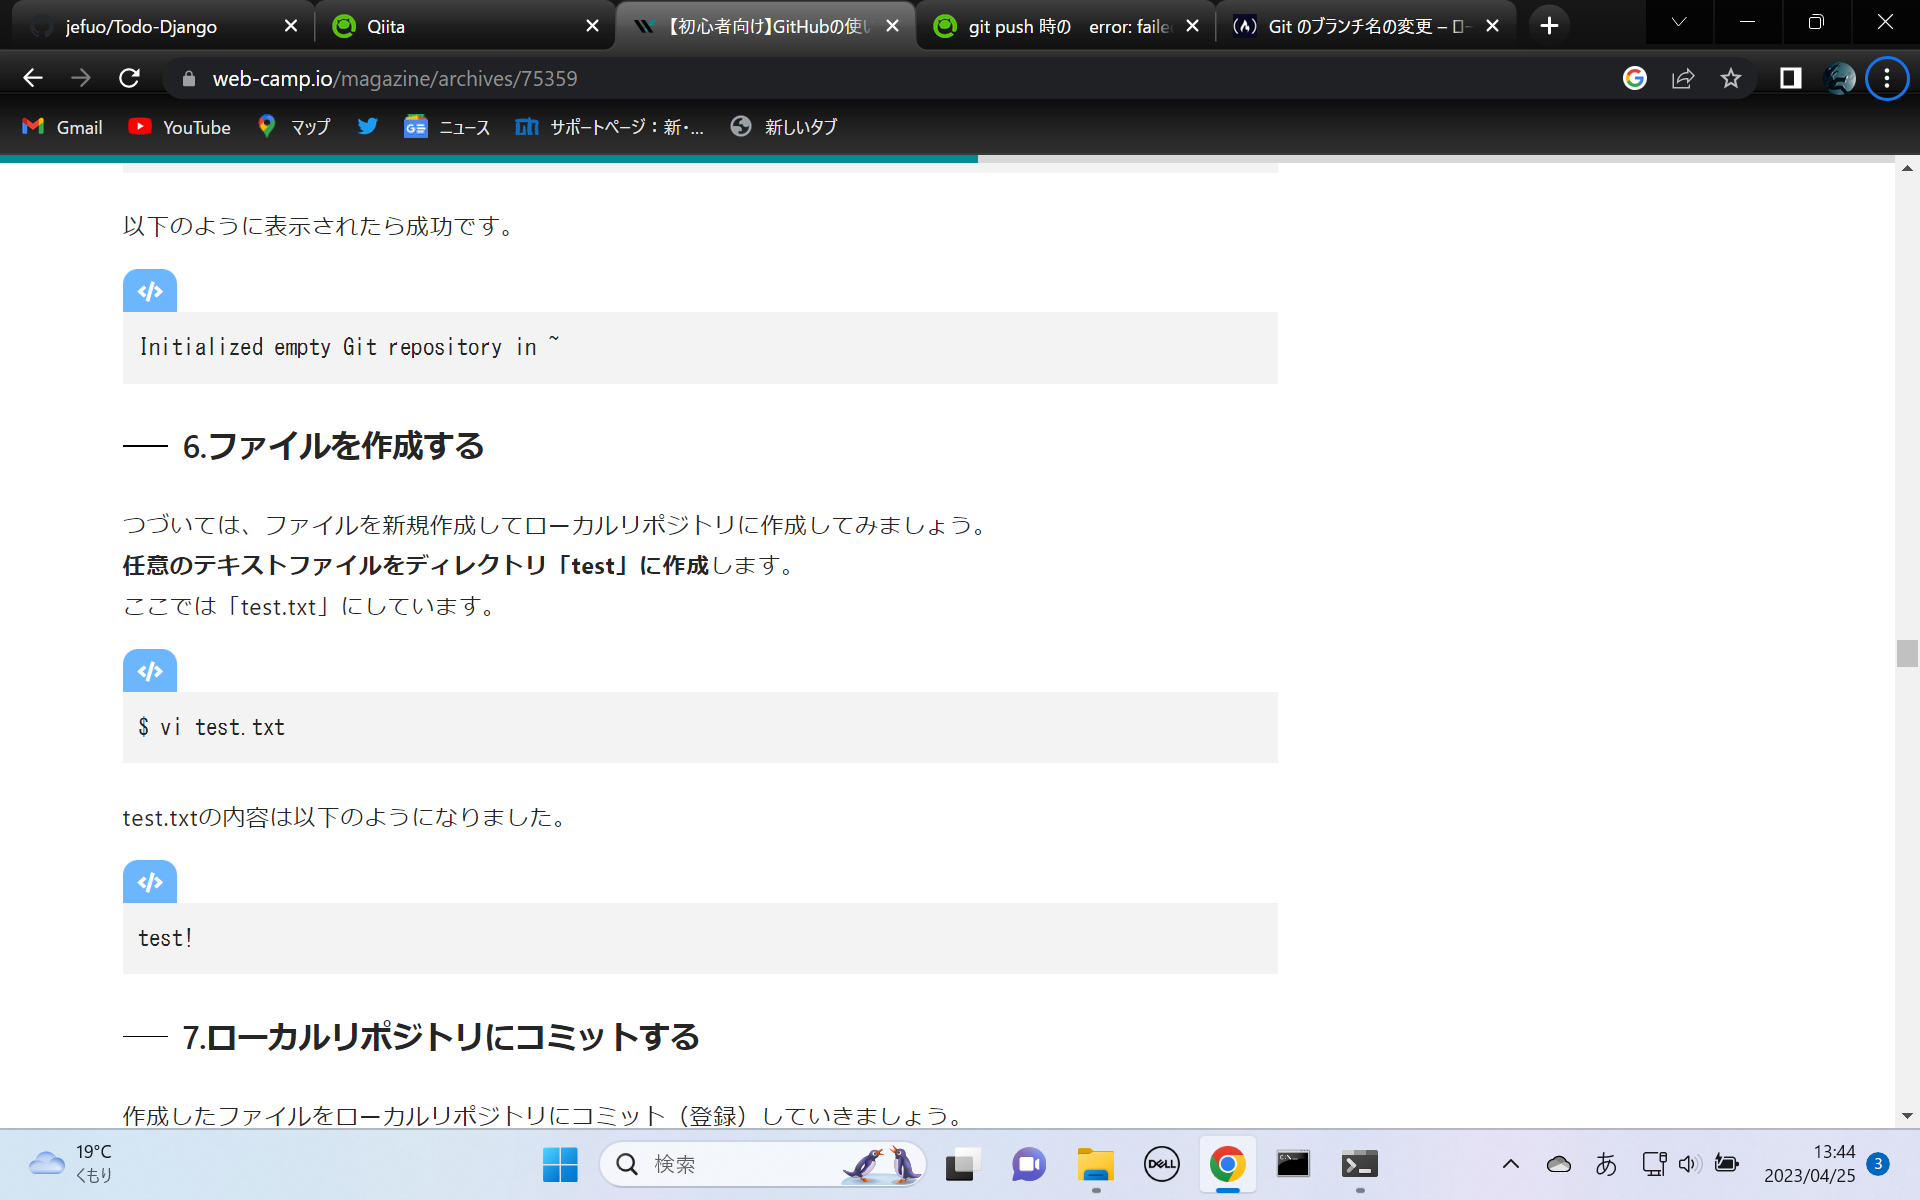Click code icon above vi test.txt block

coord(150,671)
